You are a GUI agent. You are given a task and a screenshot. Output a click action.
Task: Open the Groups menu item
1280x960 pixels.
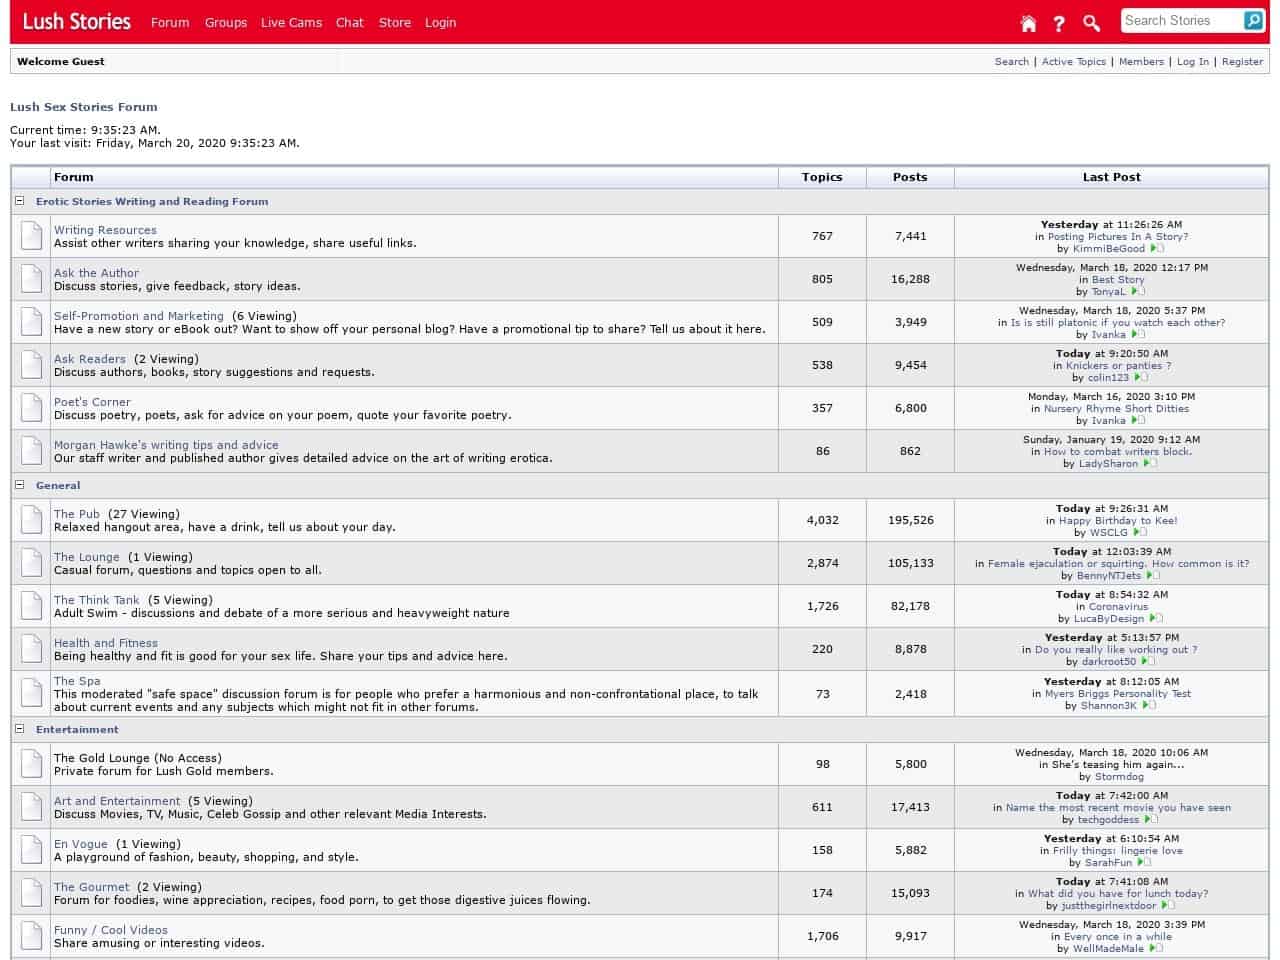tap(226, 22)
